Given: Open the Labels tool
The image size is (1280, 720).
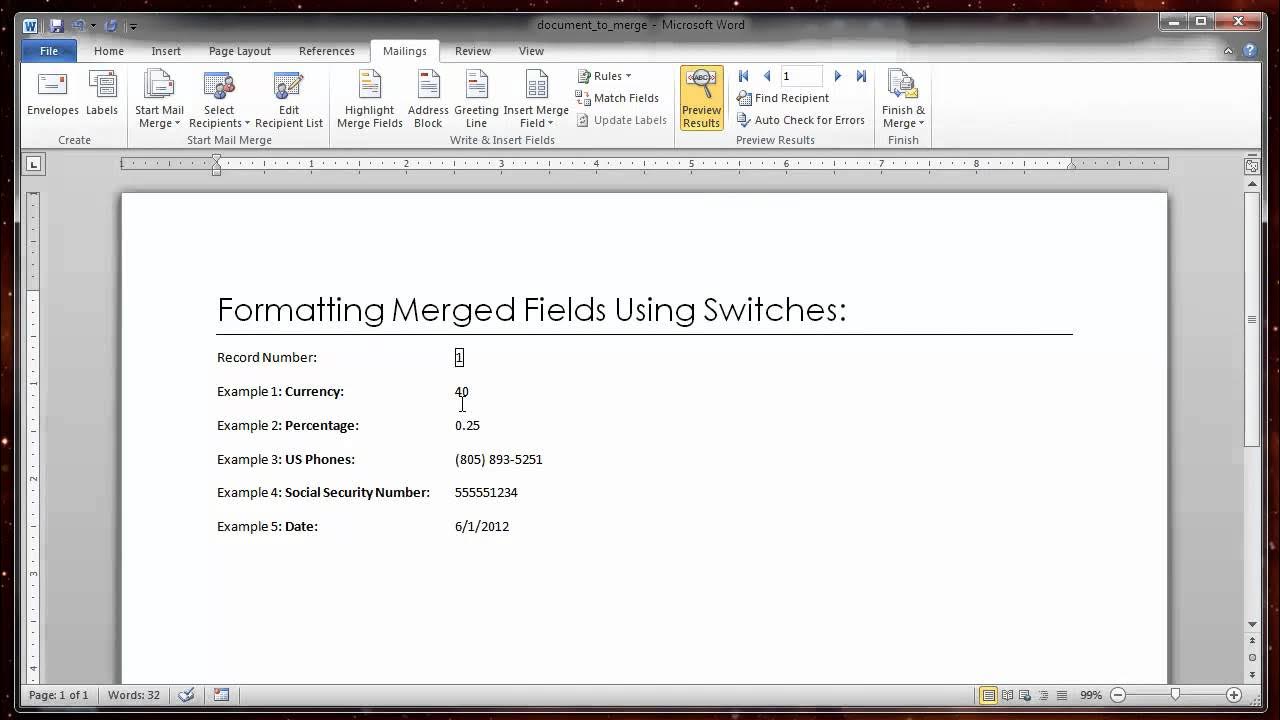Looking at the screenshot, I should (x=102, y=95).
